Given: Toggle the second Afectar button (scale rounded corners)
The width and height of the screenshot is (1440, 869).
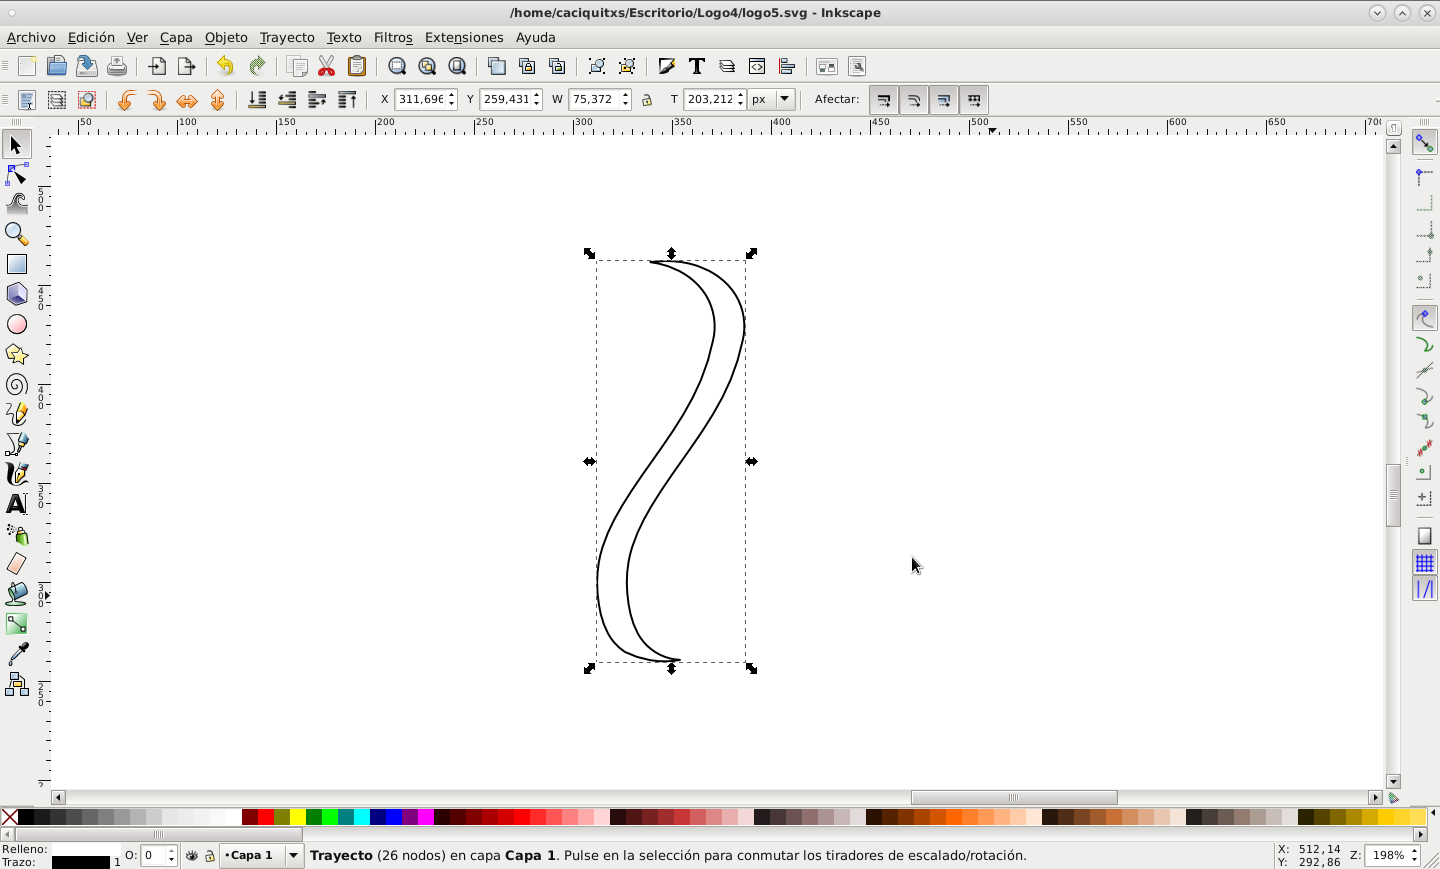Looking at the screenshot, I should 914,100.
